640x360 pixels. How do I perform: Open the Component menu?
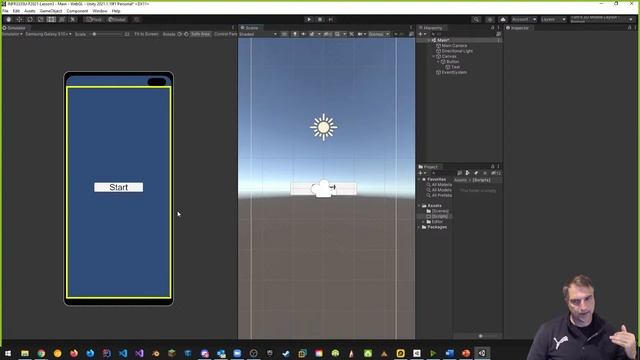point(77,11)
